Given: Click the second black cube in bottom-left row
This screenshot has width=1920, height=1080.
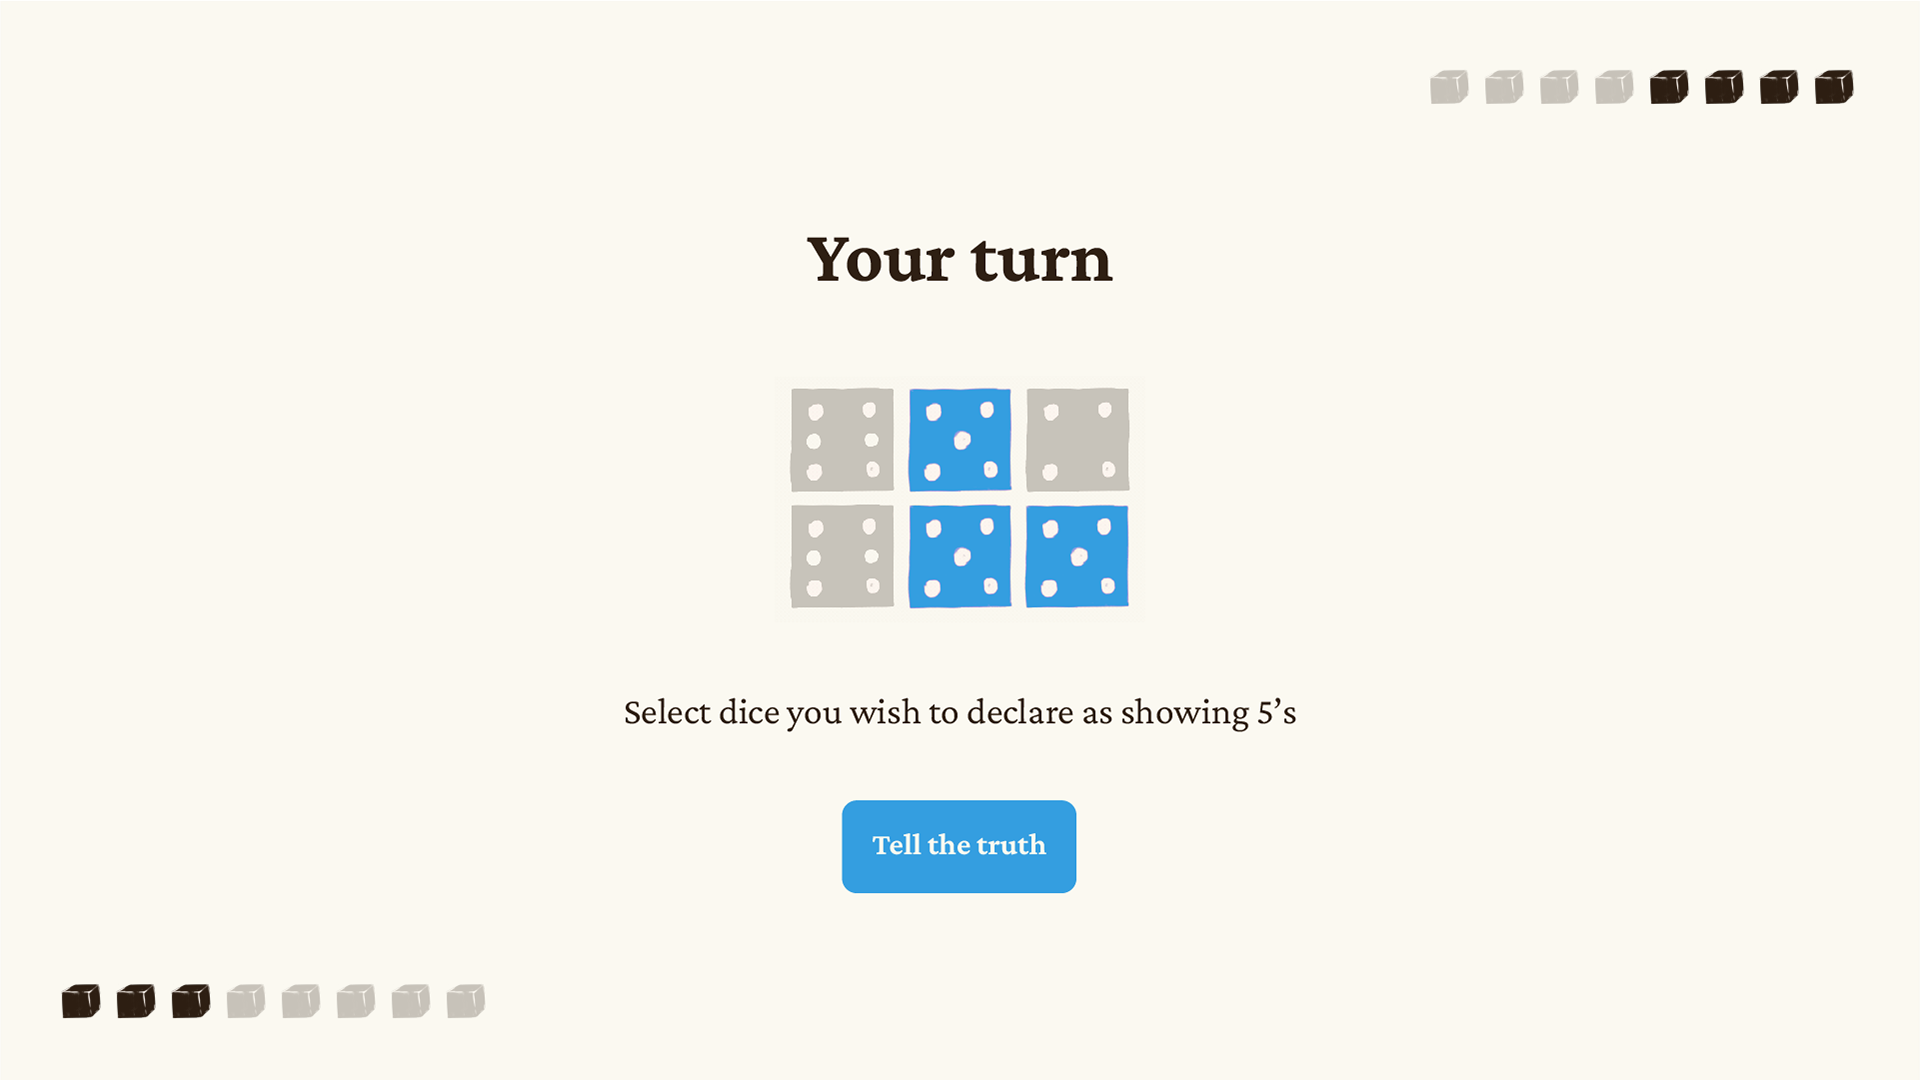Looking at the screenshot, I should pyautogui.click(x=136, y=1001).
